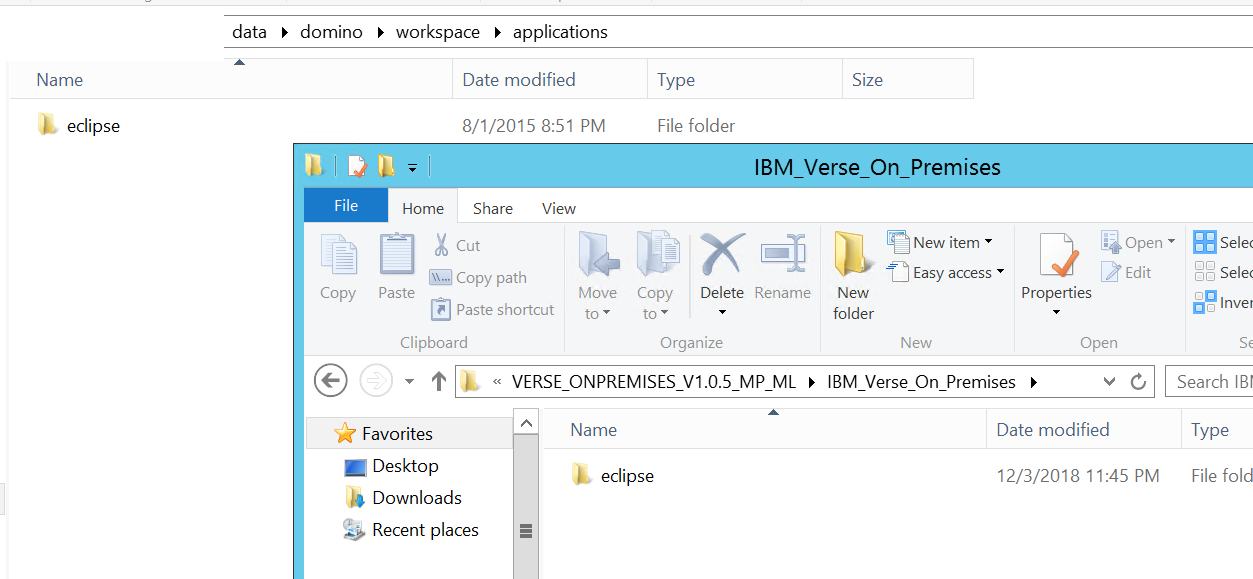
Task: Sort by Name in the applications window
Action: [x=232, y=80]
